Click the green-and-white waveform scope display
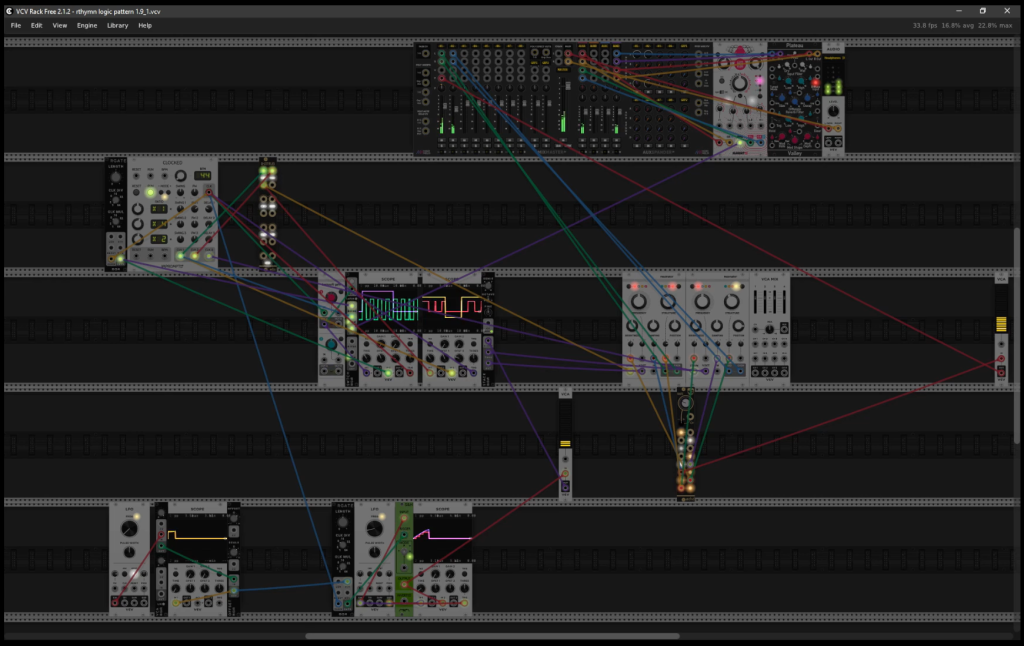The image size is (1024, 646). [x=388, y=307]
